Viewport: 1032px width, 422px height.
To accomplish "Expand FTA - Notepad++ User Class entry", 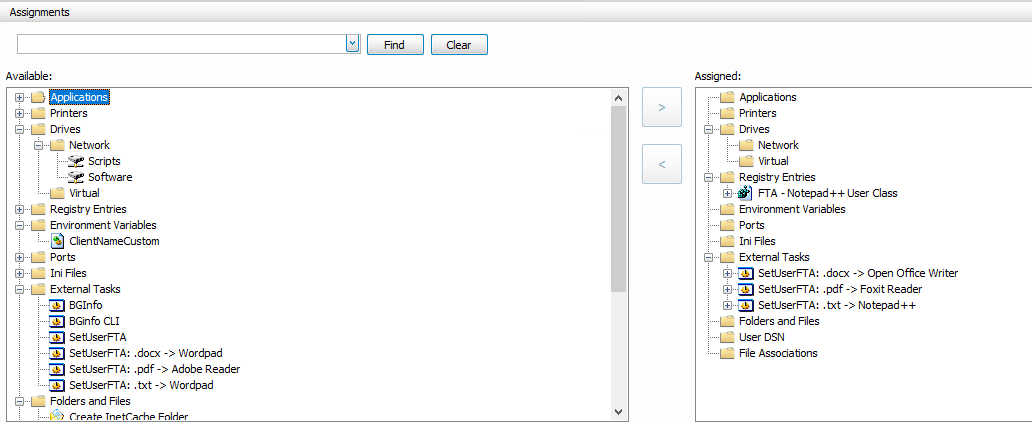I will click(x=727, y=194).
